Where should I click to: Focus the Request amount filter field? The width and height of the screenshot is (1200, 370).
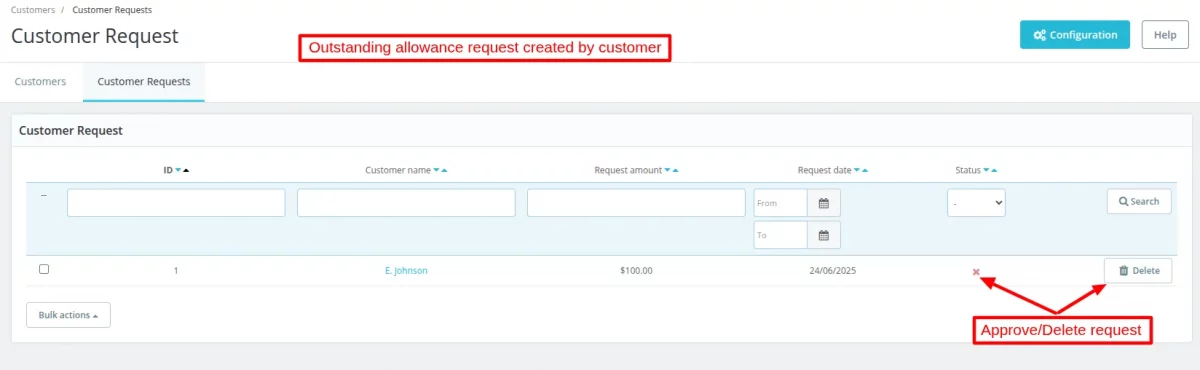pyautogui.click(x=636, y=203)
